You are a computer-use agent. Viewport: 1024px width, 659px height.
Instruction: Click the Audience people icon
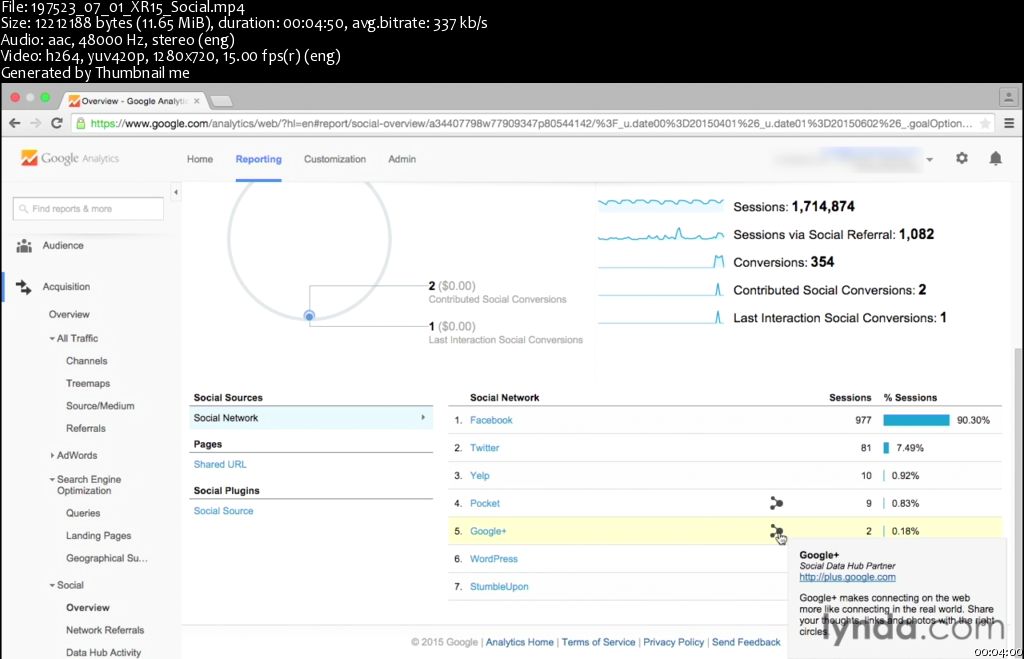click(24, 246)
